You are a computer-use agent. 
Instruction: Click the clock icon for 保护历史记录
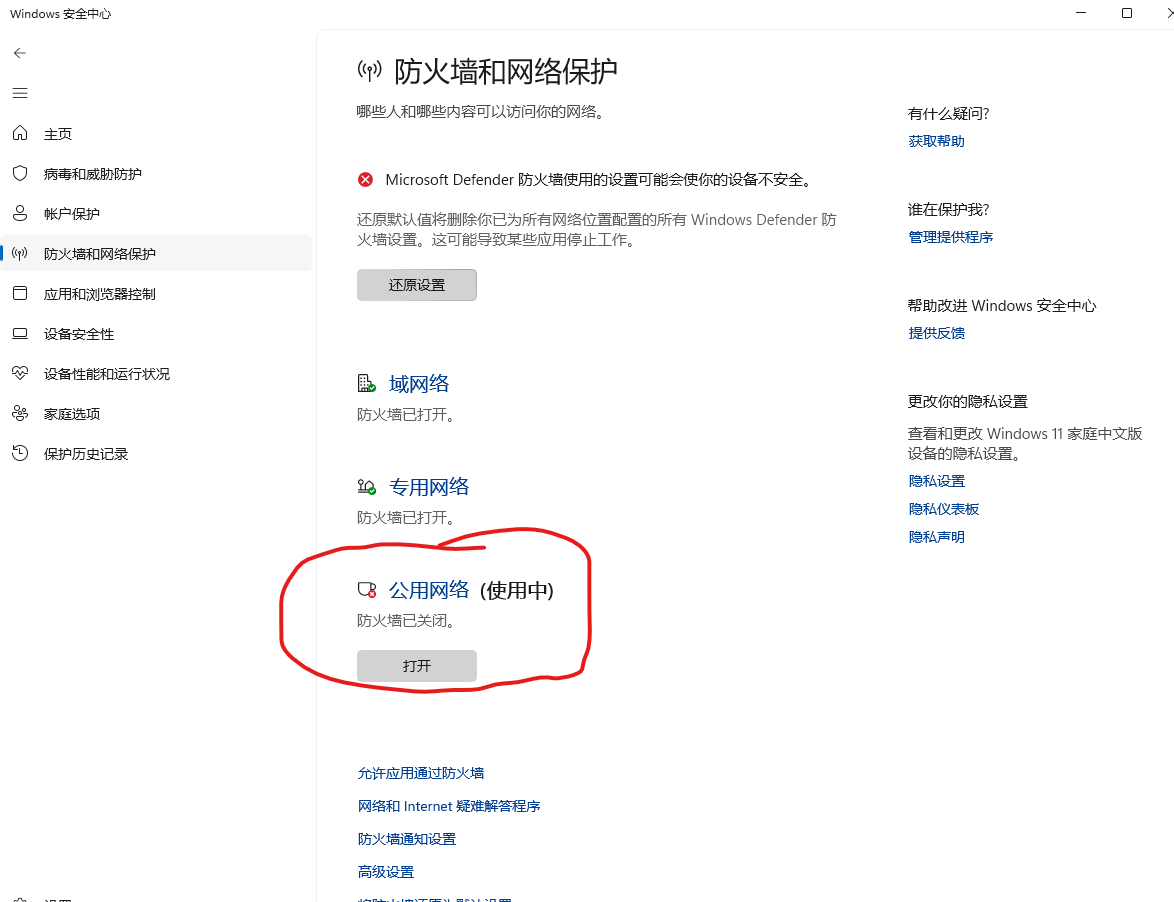[x=20, y=453]
